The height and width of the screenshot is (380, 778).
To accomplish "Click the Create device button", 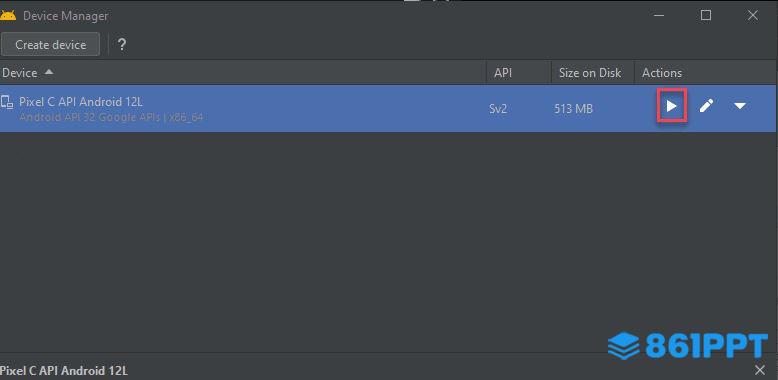I will pyautogui.click(x=51, y=45).
